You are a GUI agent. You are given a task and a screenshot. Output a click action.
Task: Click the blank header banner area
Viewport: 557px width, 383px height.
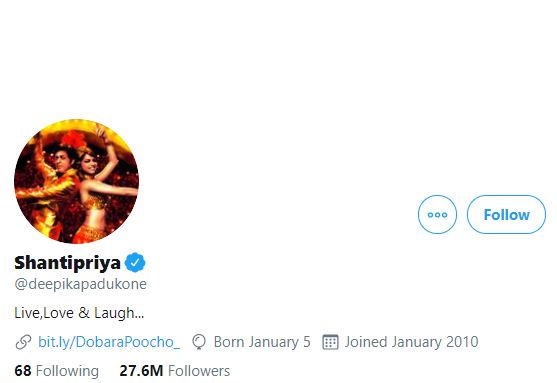coord(278,57)
